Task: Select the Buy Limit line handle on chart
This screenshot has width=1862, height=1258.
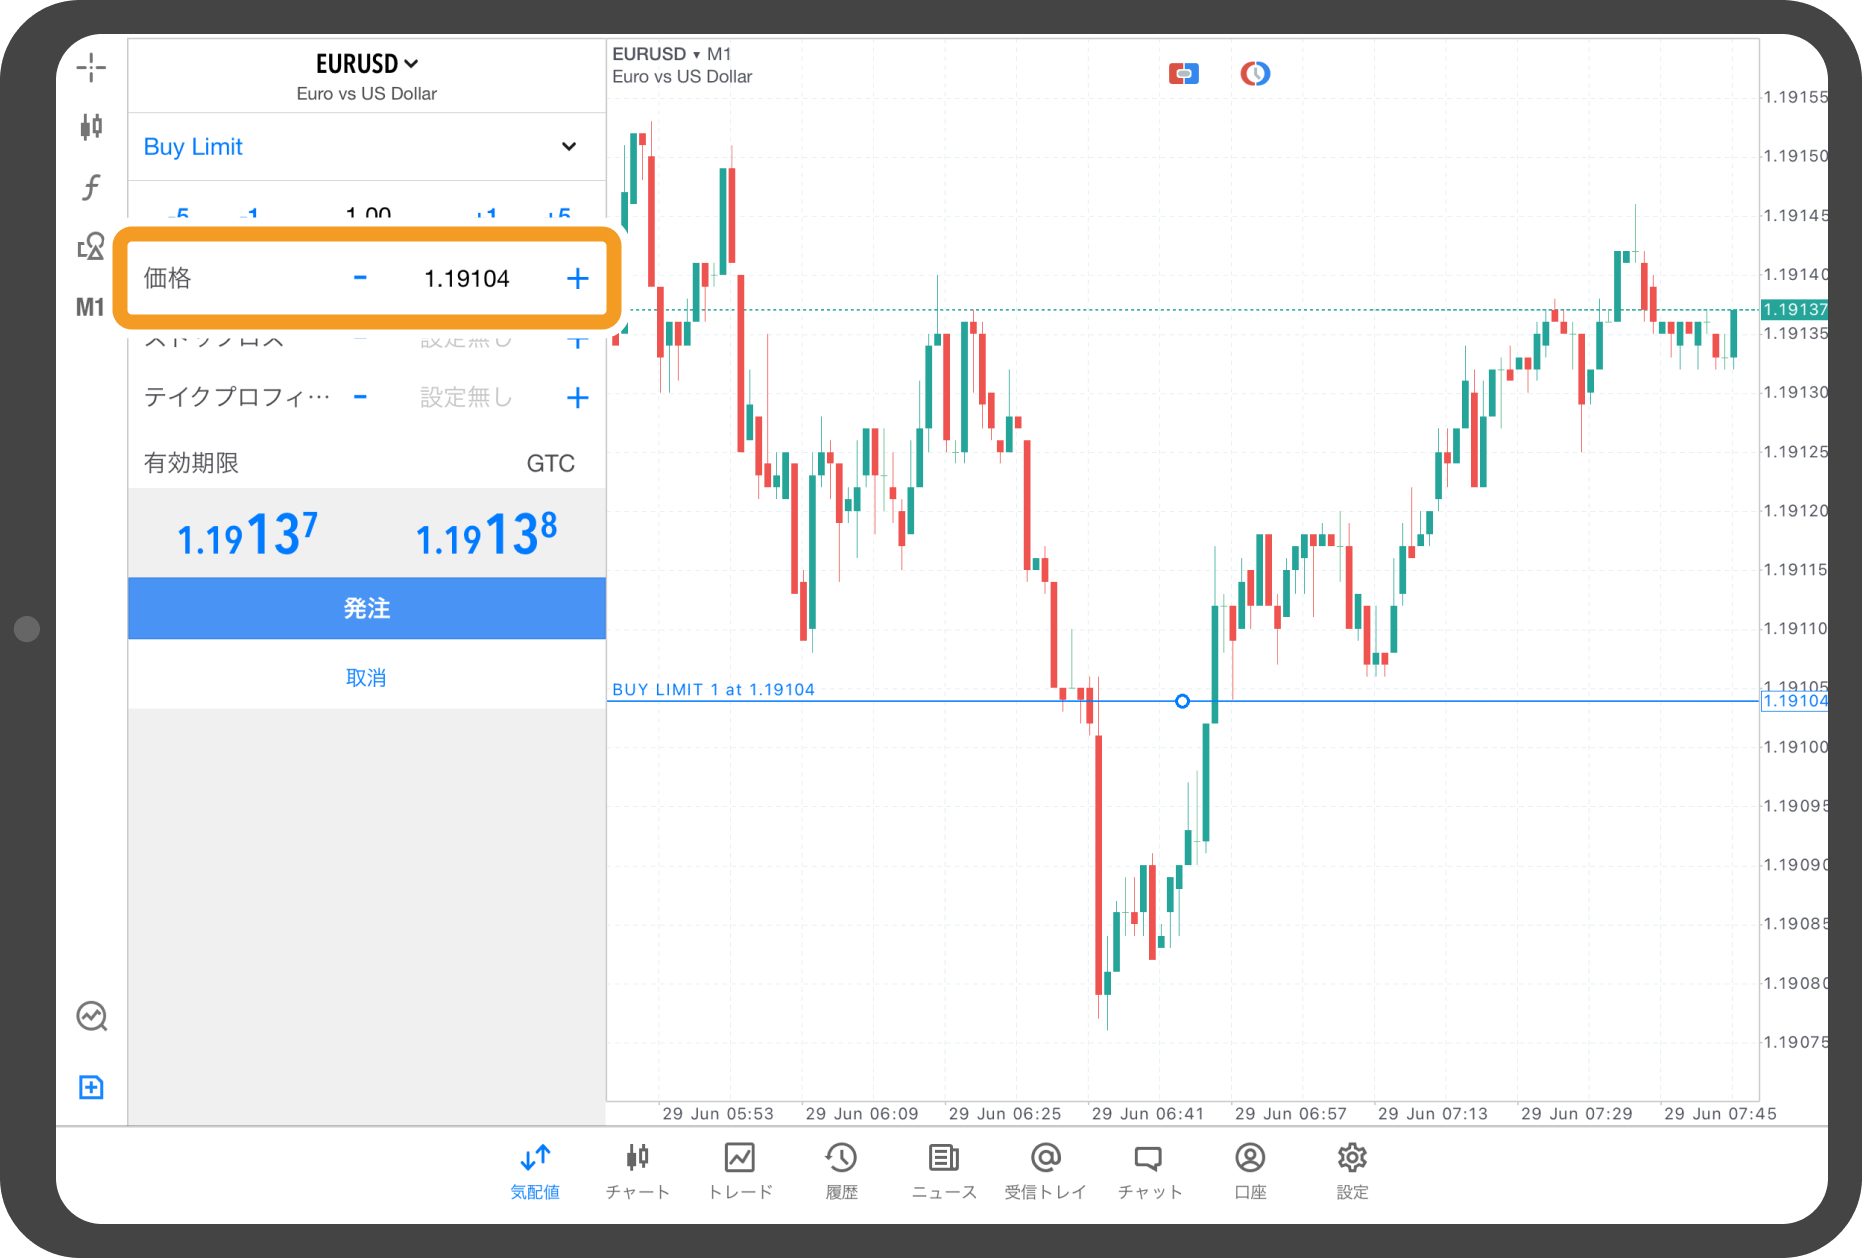Action: tap(1182, 701)
